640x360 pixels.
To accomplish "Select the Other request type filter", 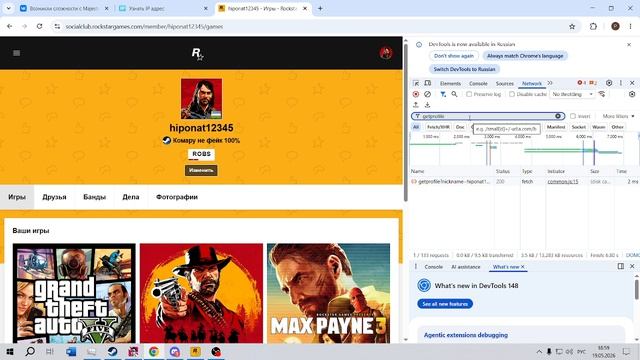I will click(x=618, y=127).
